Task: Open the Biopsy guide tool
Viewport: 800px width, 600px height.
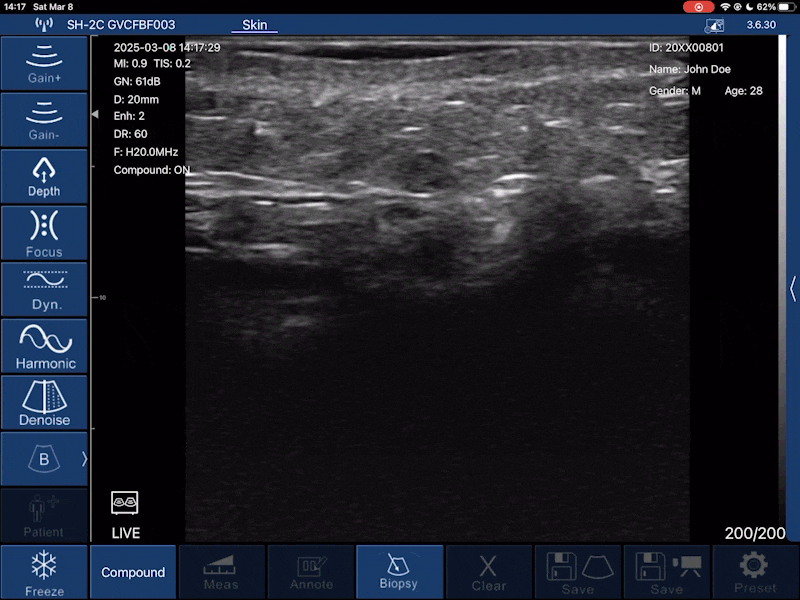Action: coord(399,573)
